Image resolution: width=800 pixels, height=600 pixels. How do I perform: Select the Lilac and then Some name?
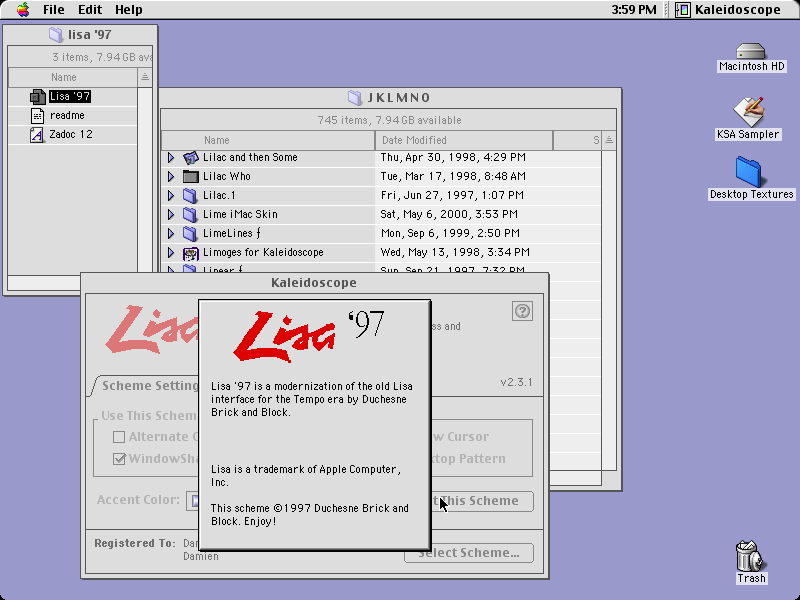[x=250, y=158]
